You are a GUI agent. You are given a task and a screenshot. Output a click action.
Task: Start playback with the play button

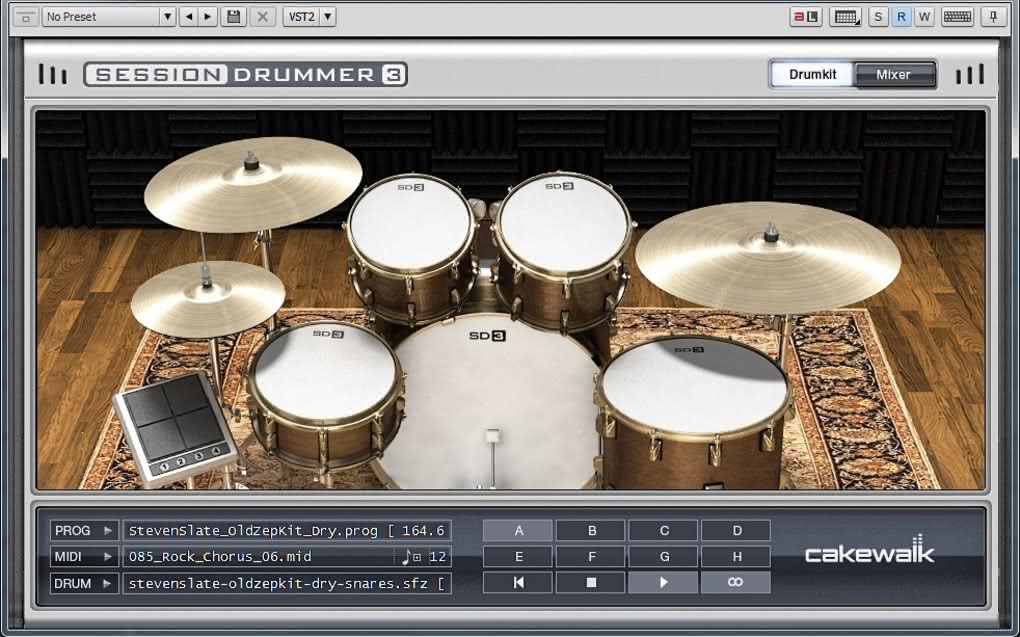[x=663, y=582]
